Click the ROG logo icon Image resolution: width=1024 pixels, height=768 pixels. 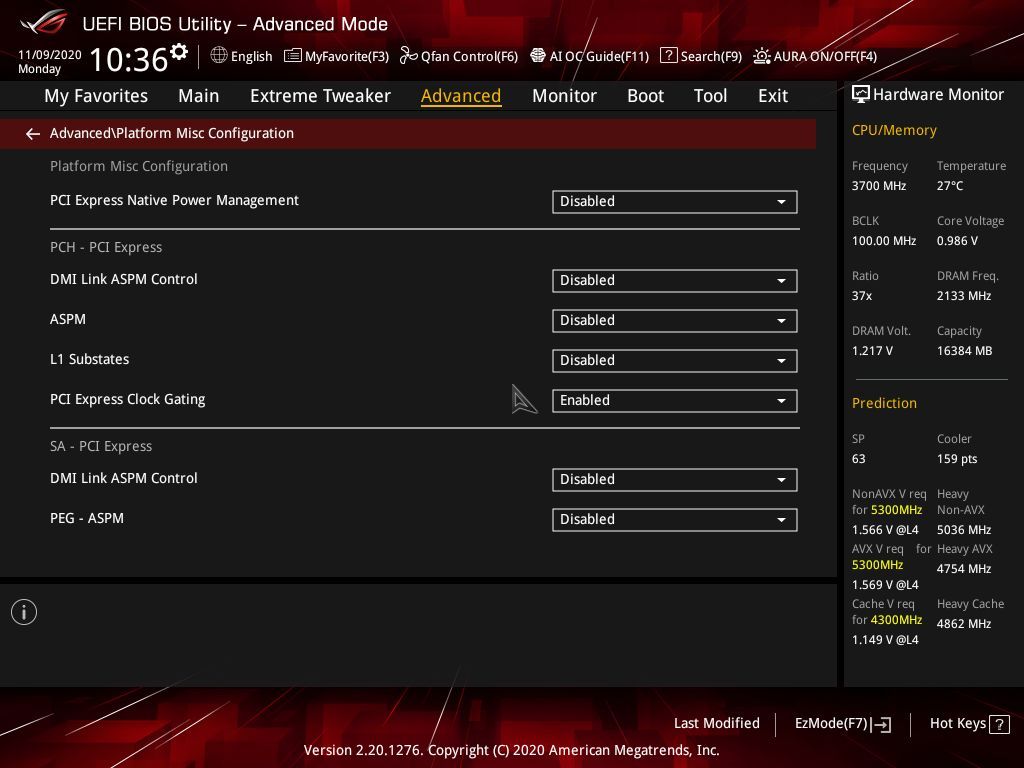point(44,22)
